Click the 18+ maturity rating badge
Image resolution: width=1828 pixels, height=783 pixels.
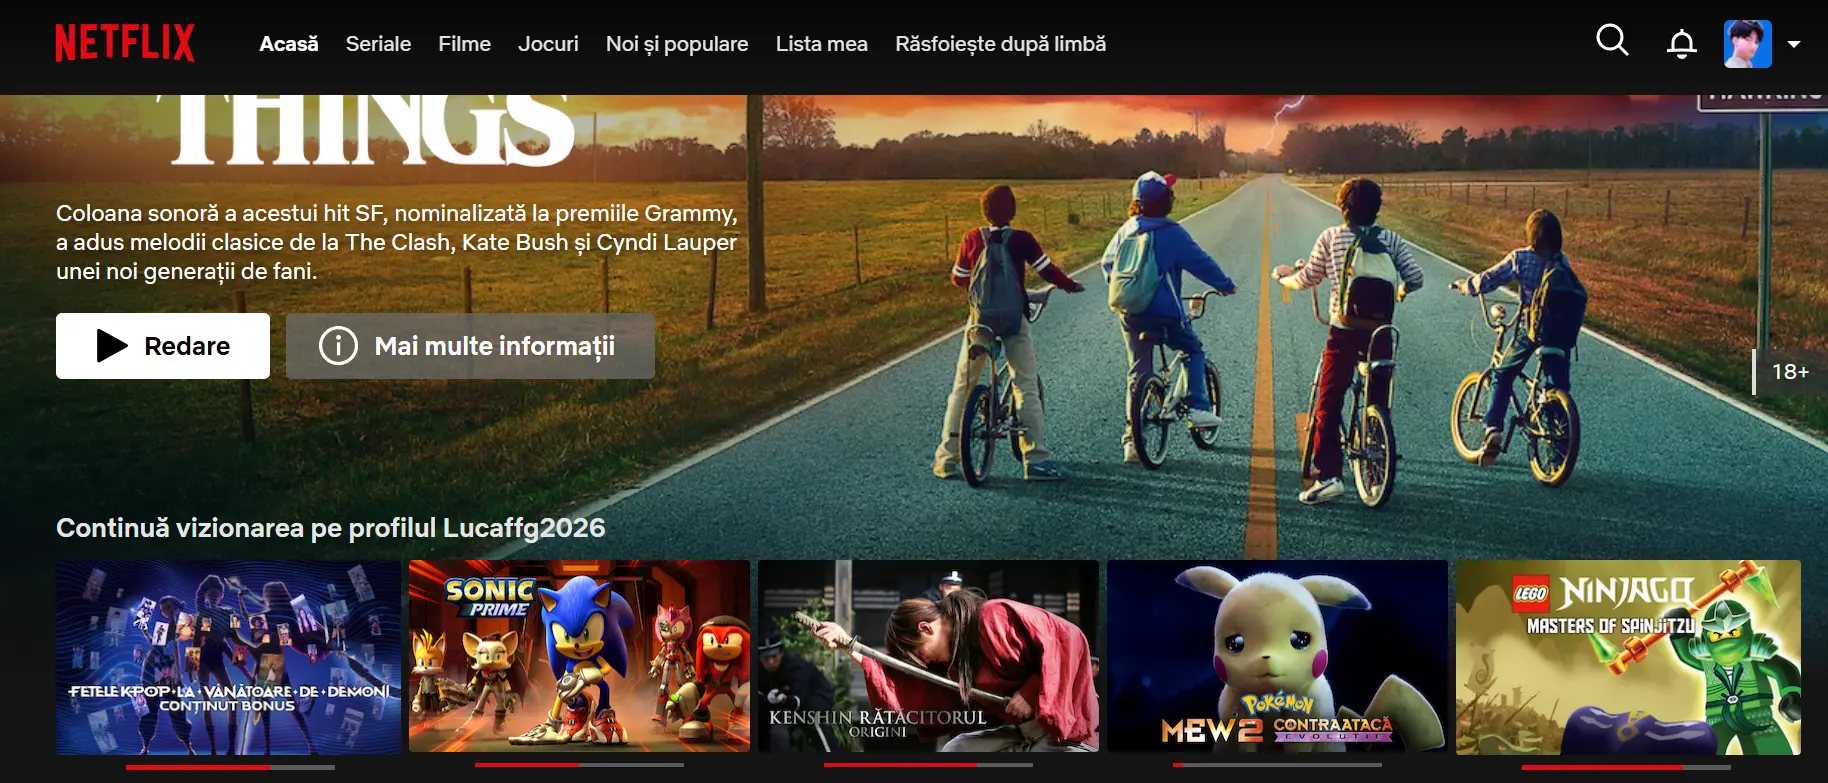tap(1790, 372)
